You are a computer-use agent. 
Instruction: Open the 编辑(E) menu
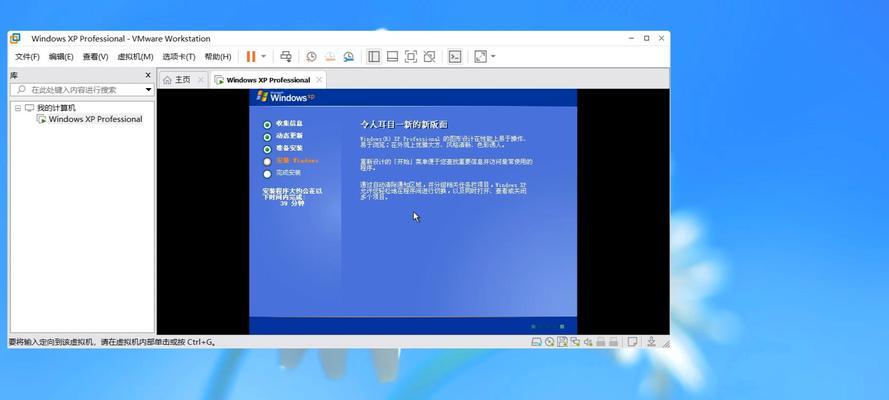point(61,57)
